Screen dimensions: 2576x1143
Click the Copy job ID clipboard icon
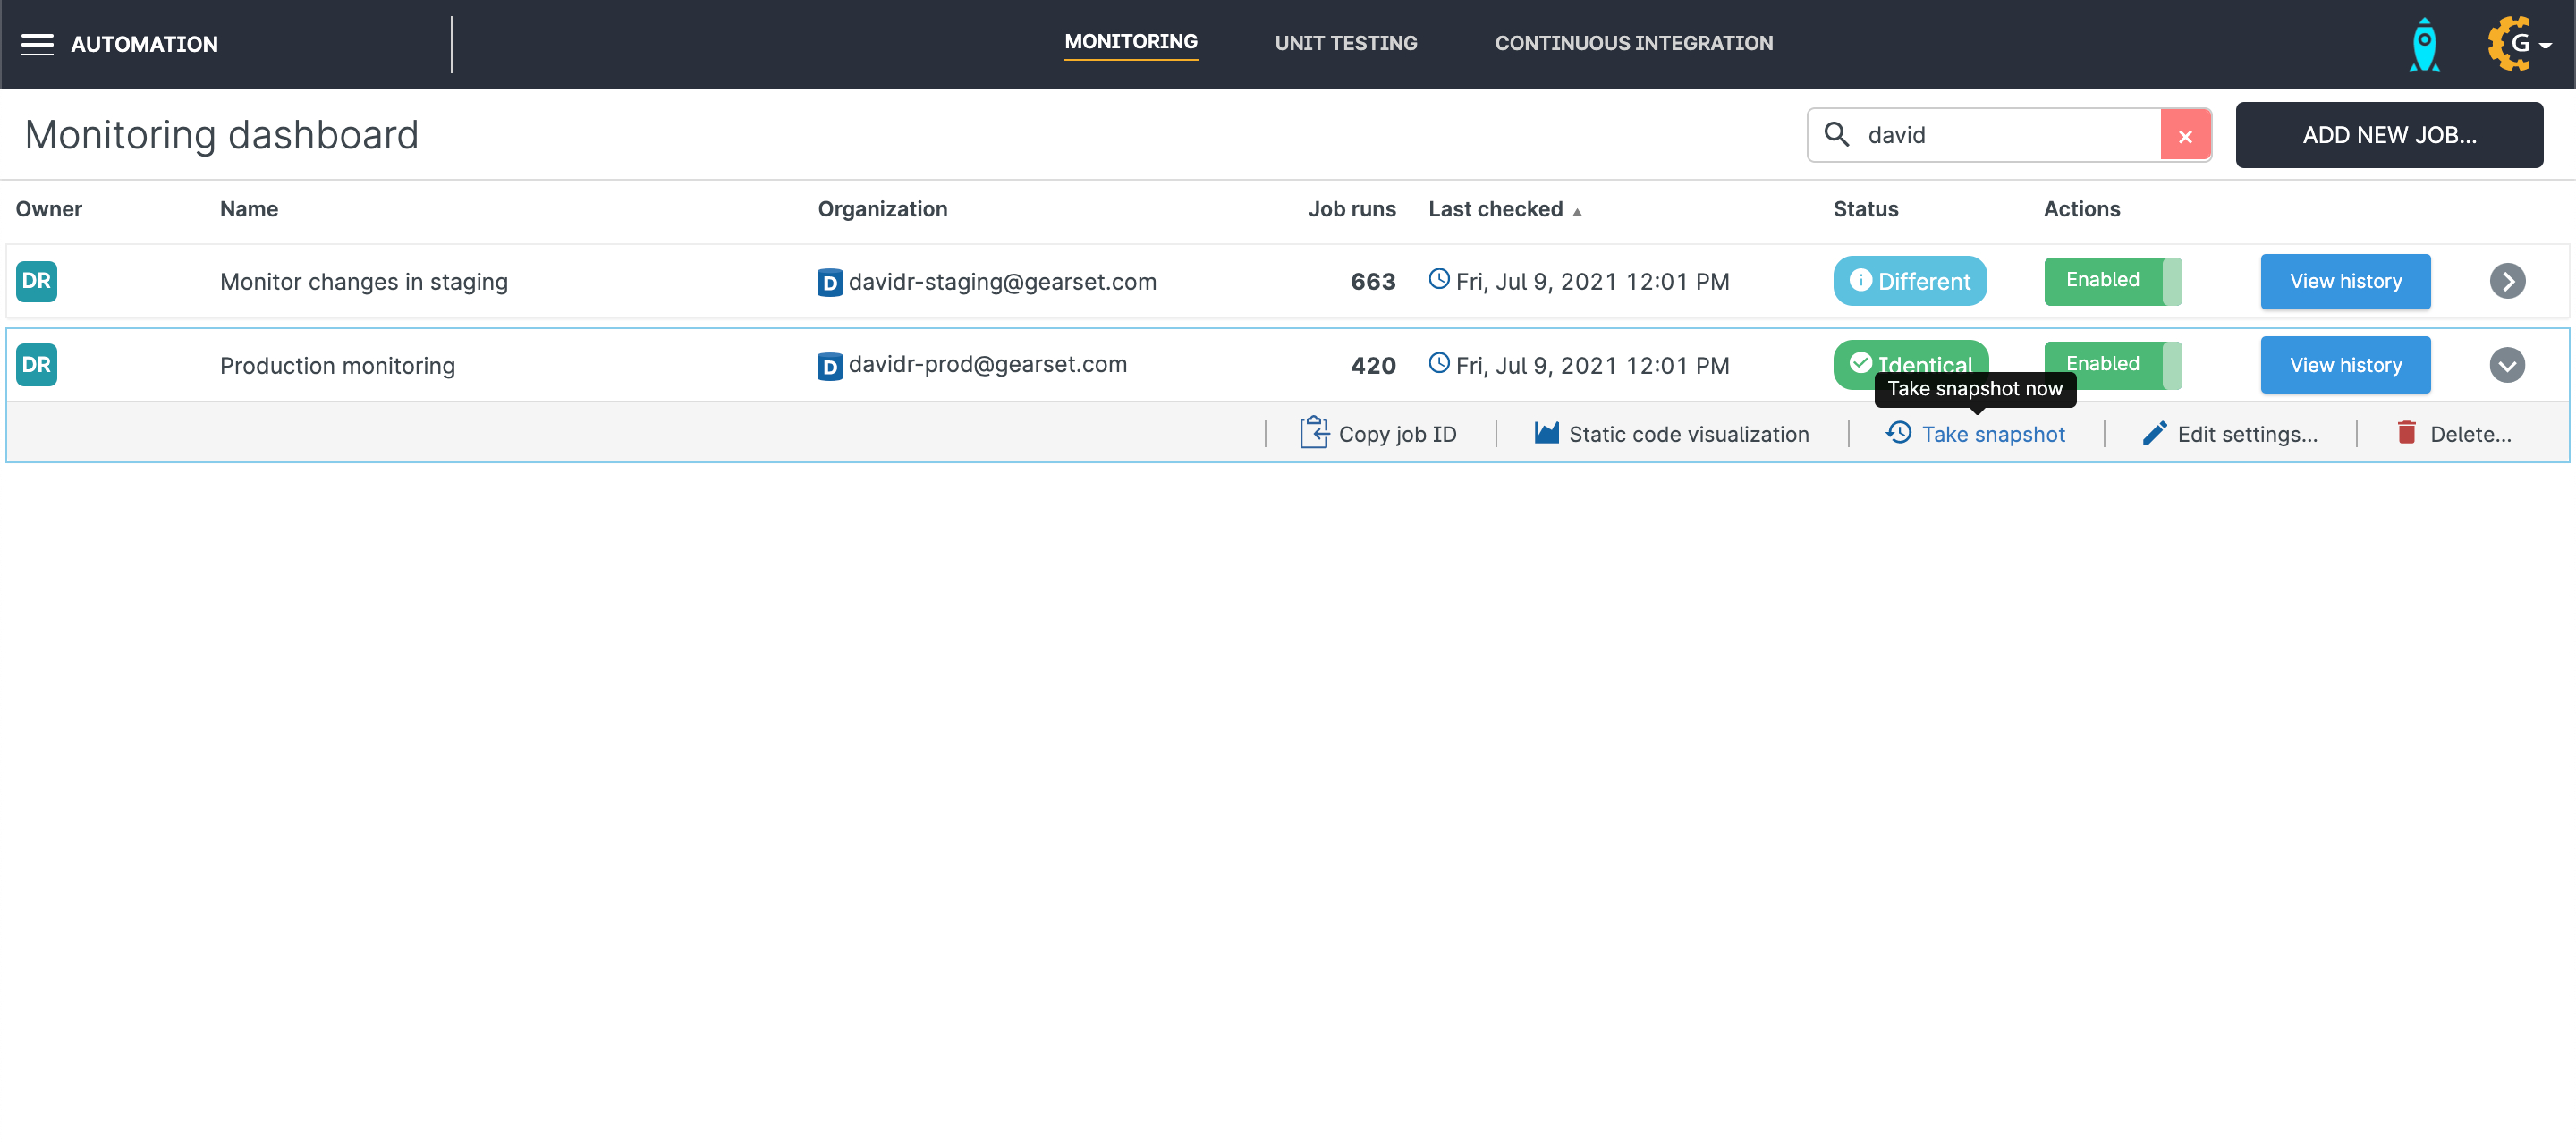tap(1313, 433)
